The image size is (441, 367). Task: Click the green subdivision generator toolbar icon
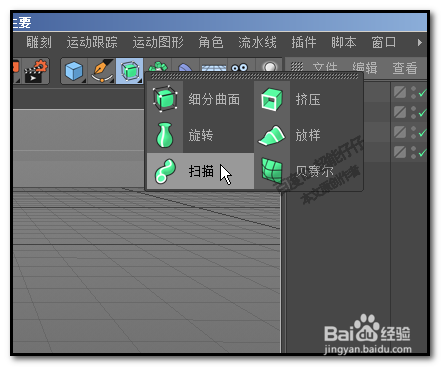[x=130, y=71]
